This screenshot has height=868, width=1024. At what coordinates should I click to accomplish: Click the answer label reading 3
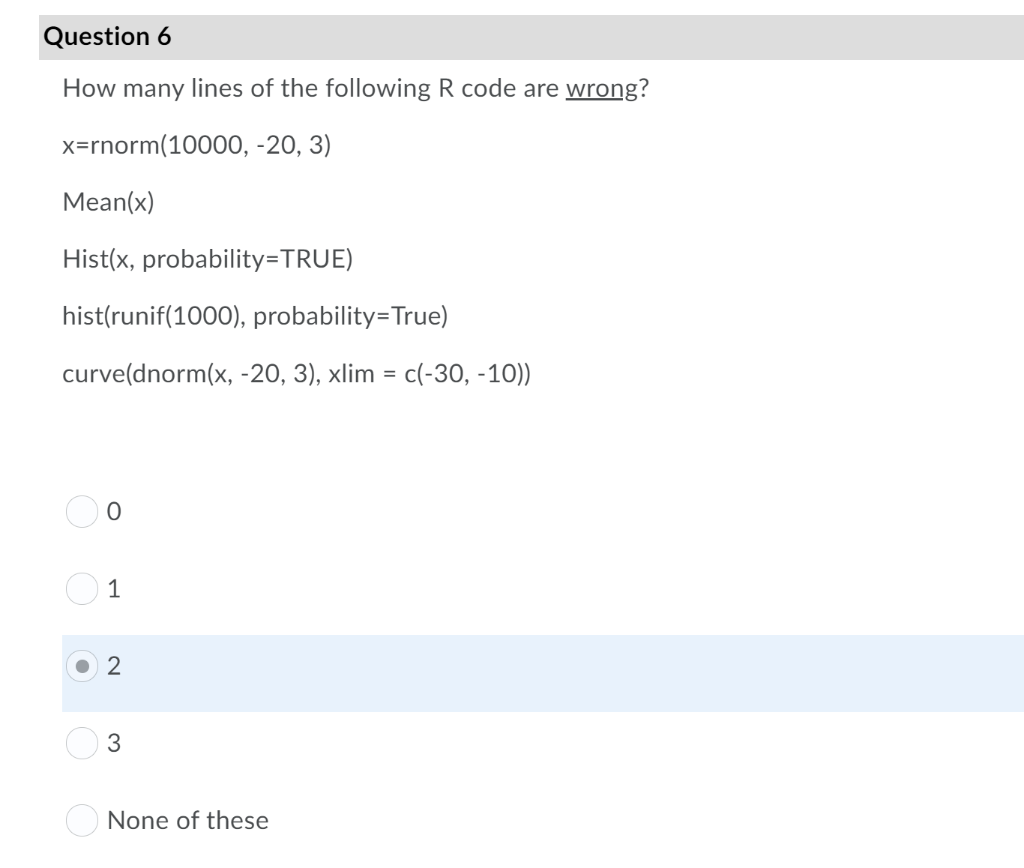coord(112,742)
